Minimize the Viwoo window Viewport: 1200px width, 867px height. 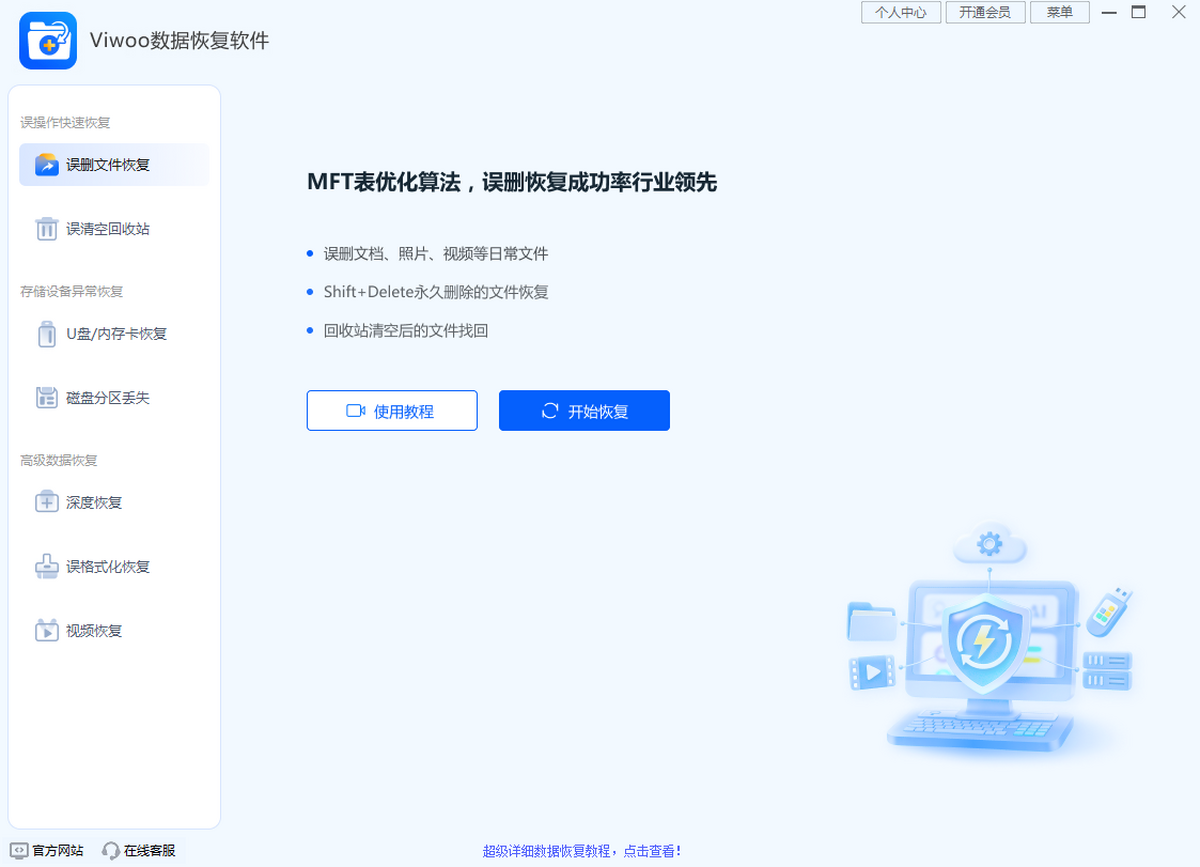click(1109, 13)
